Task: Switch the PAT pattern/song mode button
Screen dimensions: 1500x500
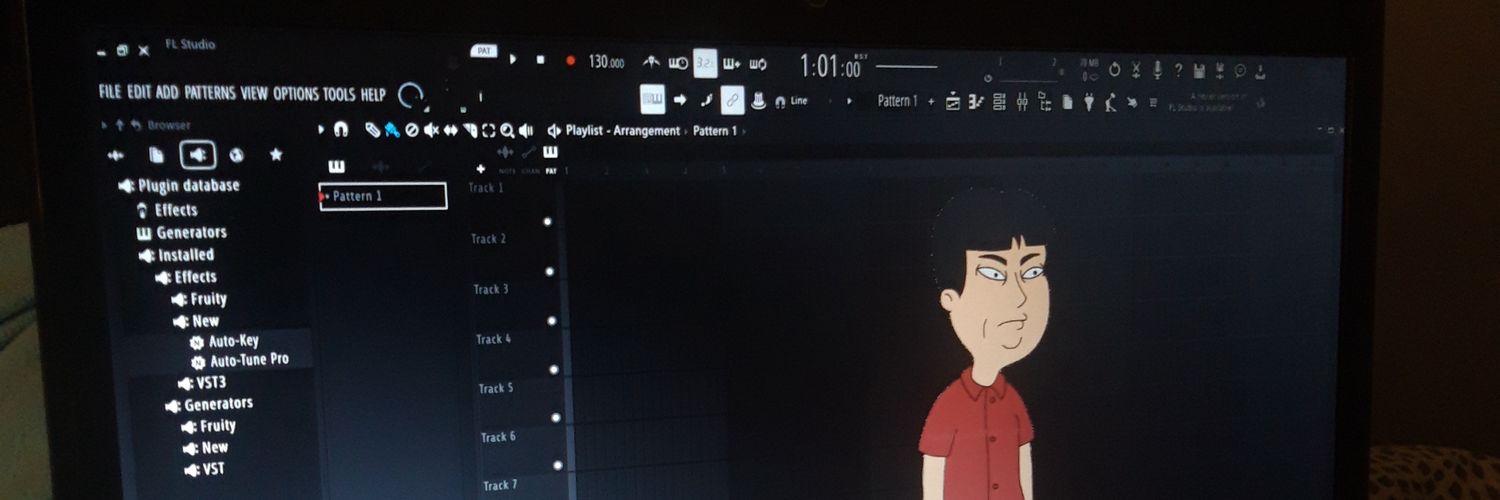Action: (484, 50)
